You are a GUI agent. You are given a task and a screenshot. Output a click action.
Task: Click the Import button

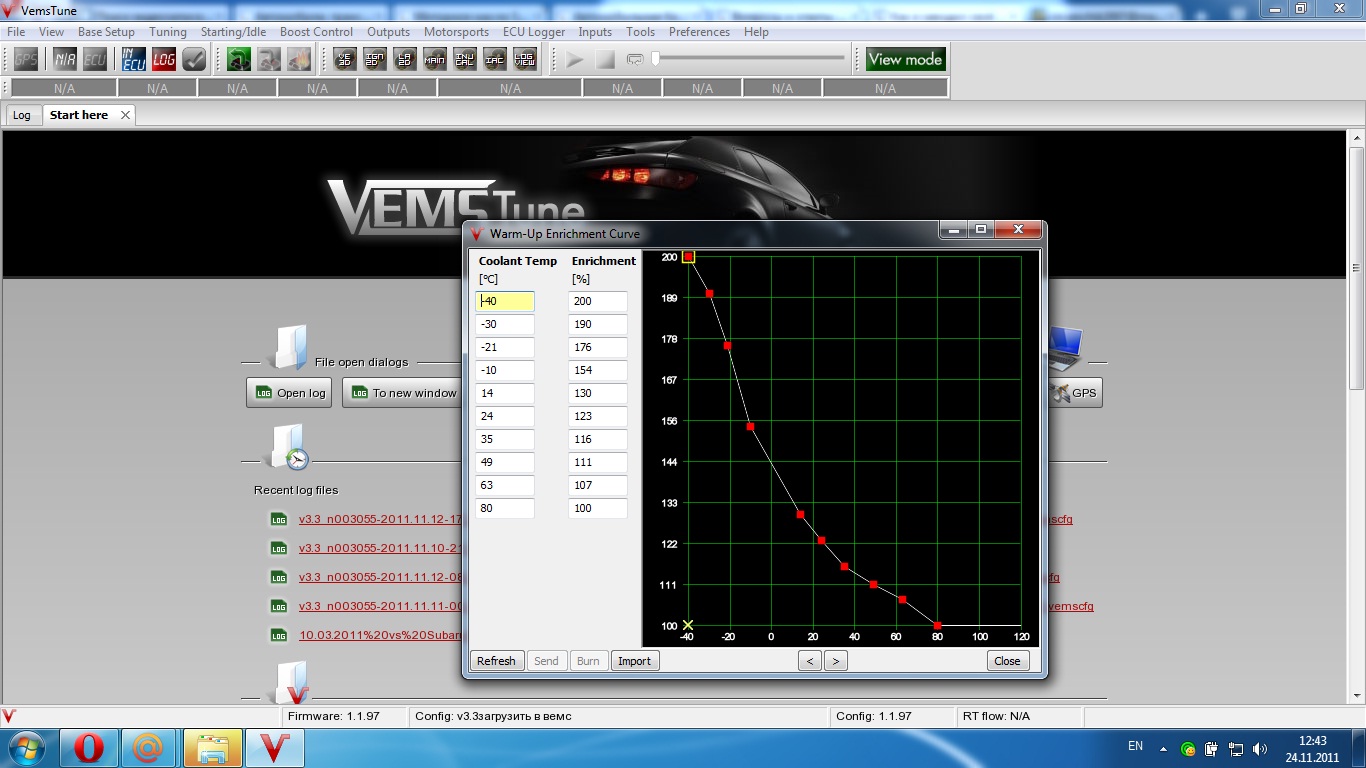pyautogui.click(x=634, y=661)
